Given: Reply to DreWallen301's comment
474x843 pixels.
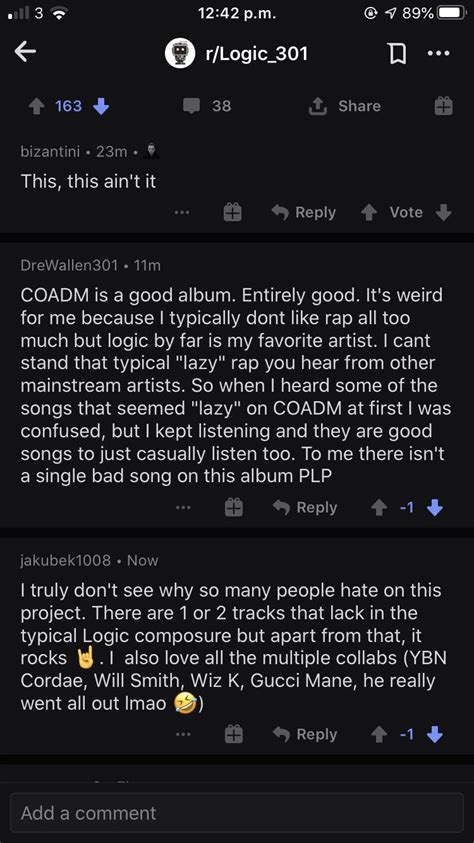Looking at the screenshot, I should tap(305, 508).
